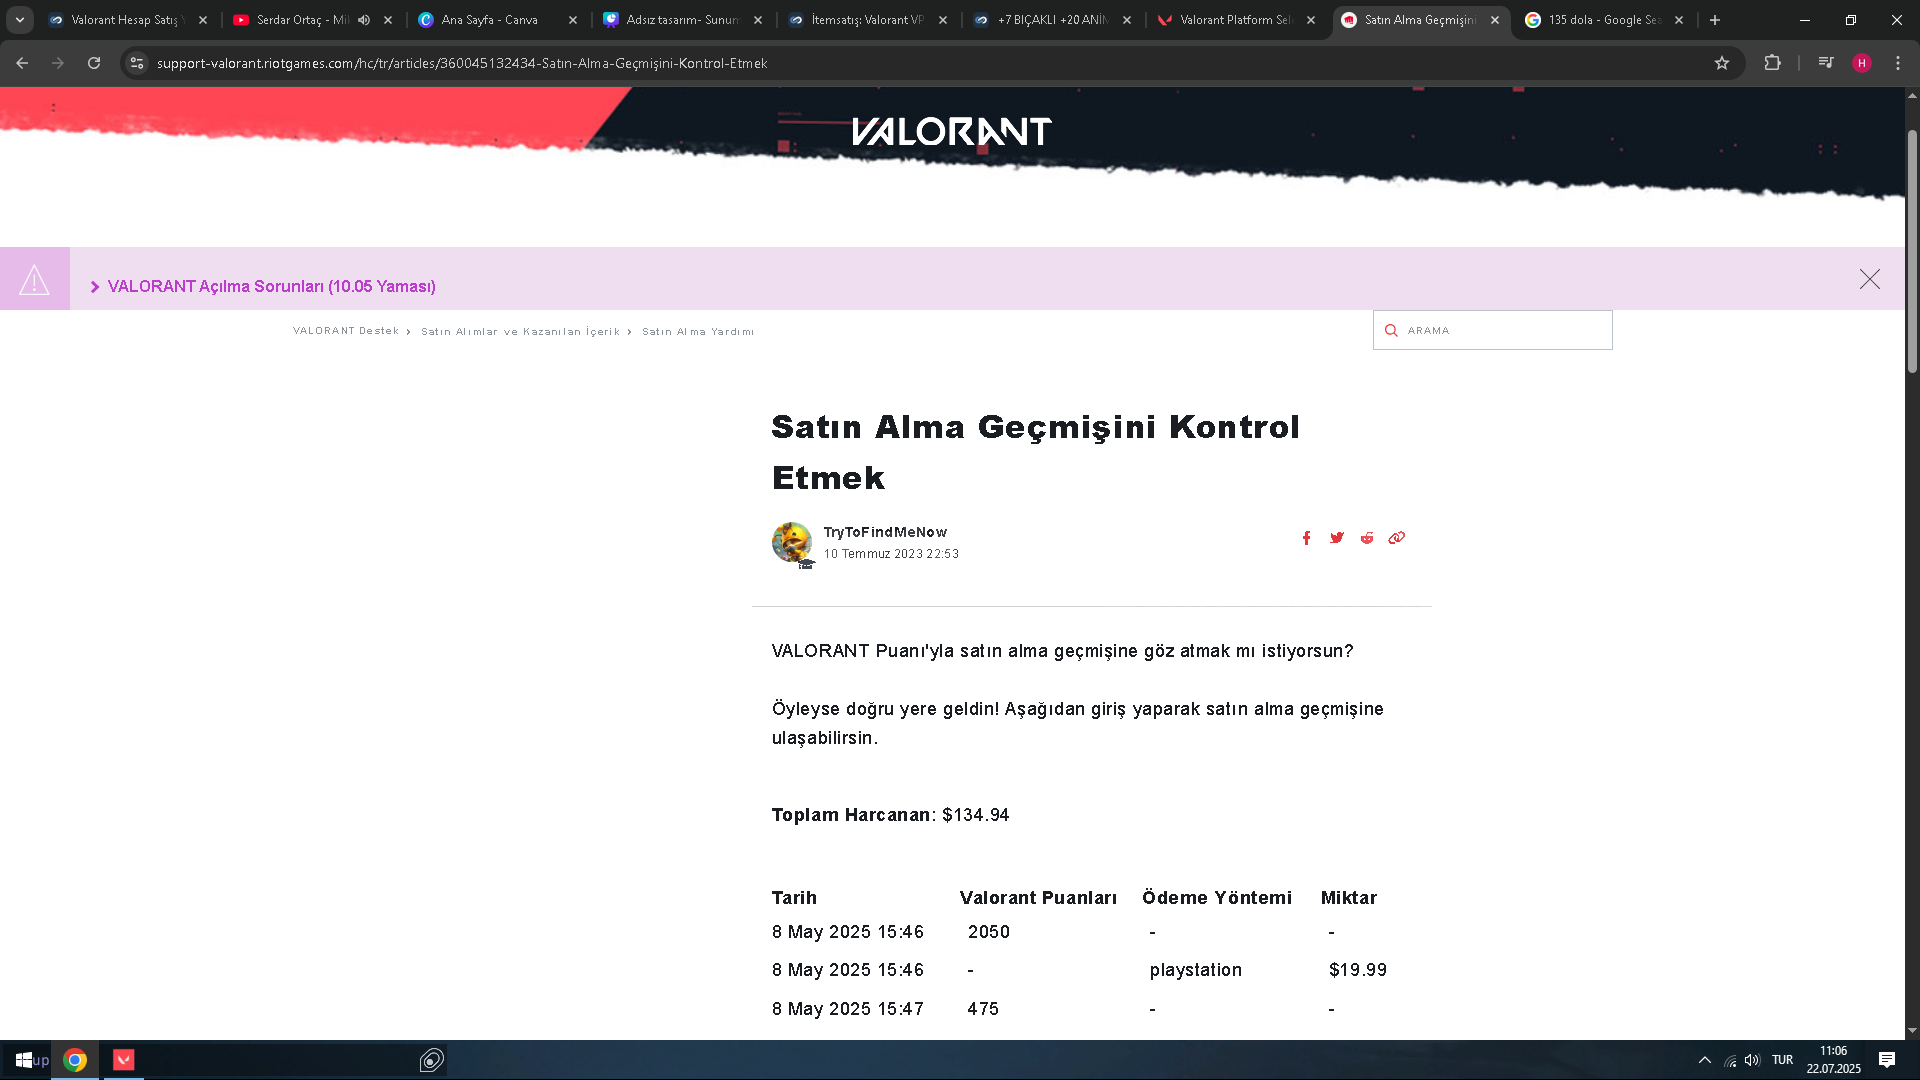Click Ödeme Yöntemi column header
Image resolution: width=1920 pixels, height=1080 pixels.
pyautogui.click(x=1217, y=898)
